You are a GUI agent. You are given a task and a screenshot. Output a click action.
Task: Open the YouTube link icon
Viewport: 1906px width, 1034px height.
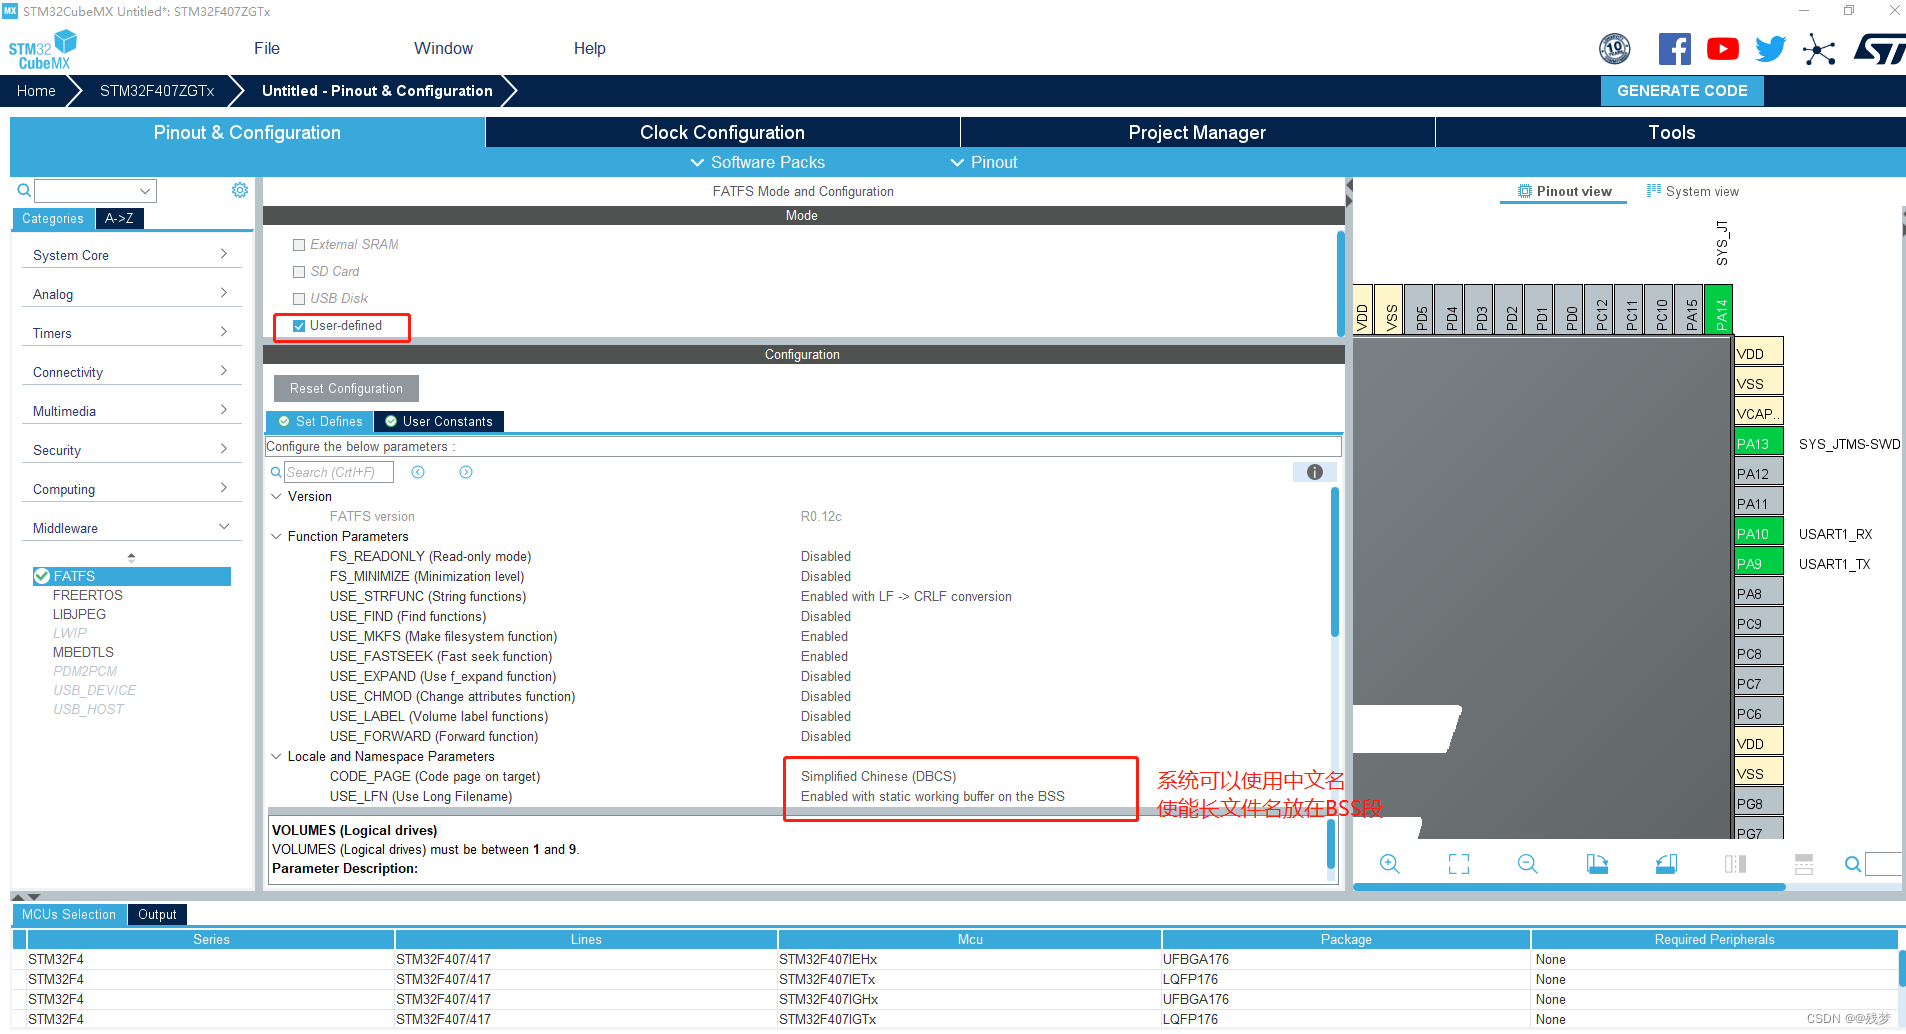pyautogui.click(x=1723, y=49)
